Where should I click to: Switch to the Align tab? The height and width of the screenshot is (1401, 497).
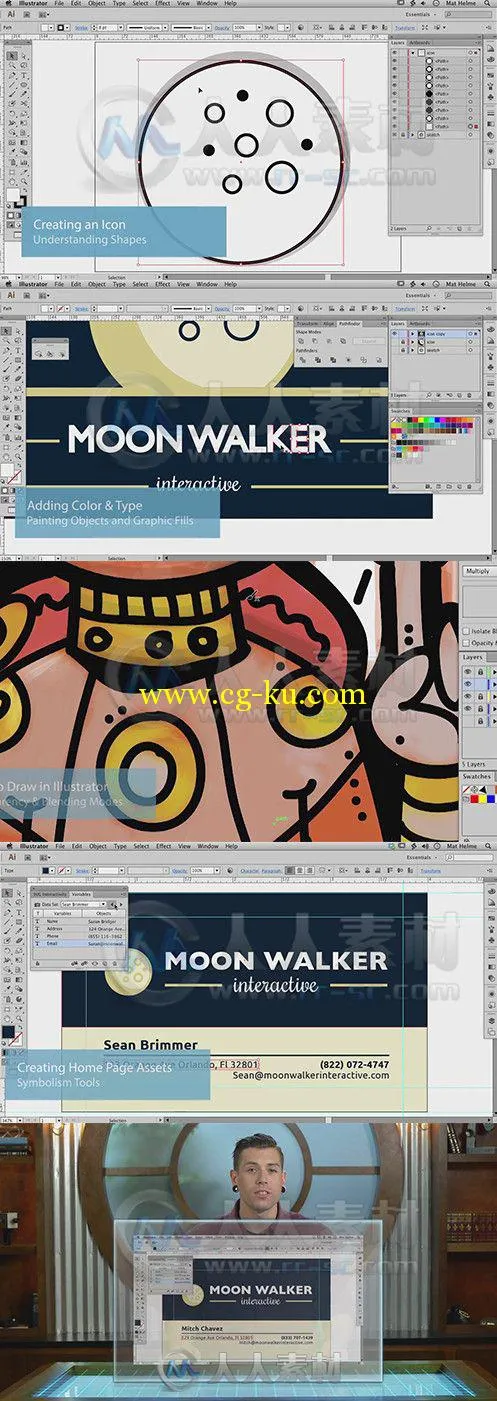click(329, 324)
